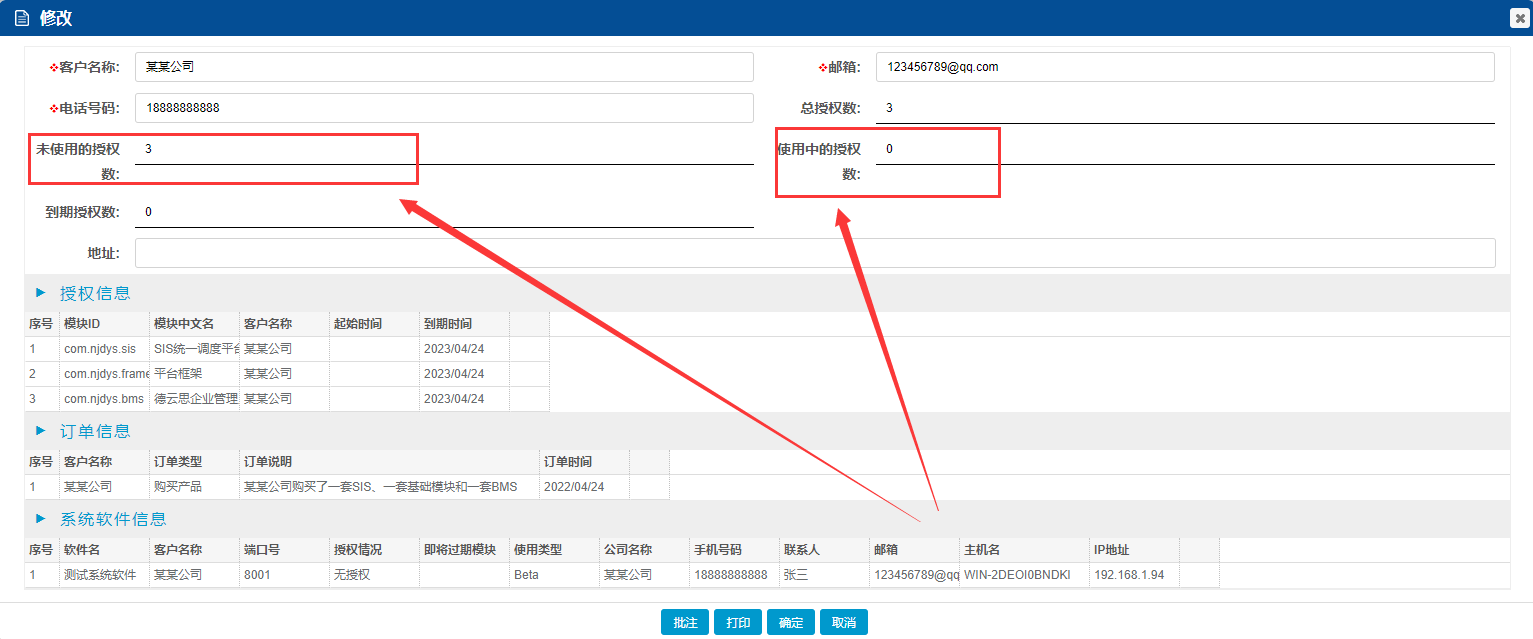1533x639 pixels.
Task: Close the 修改 dialog window
Action: tap(1520, 18)
